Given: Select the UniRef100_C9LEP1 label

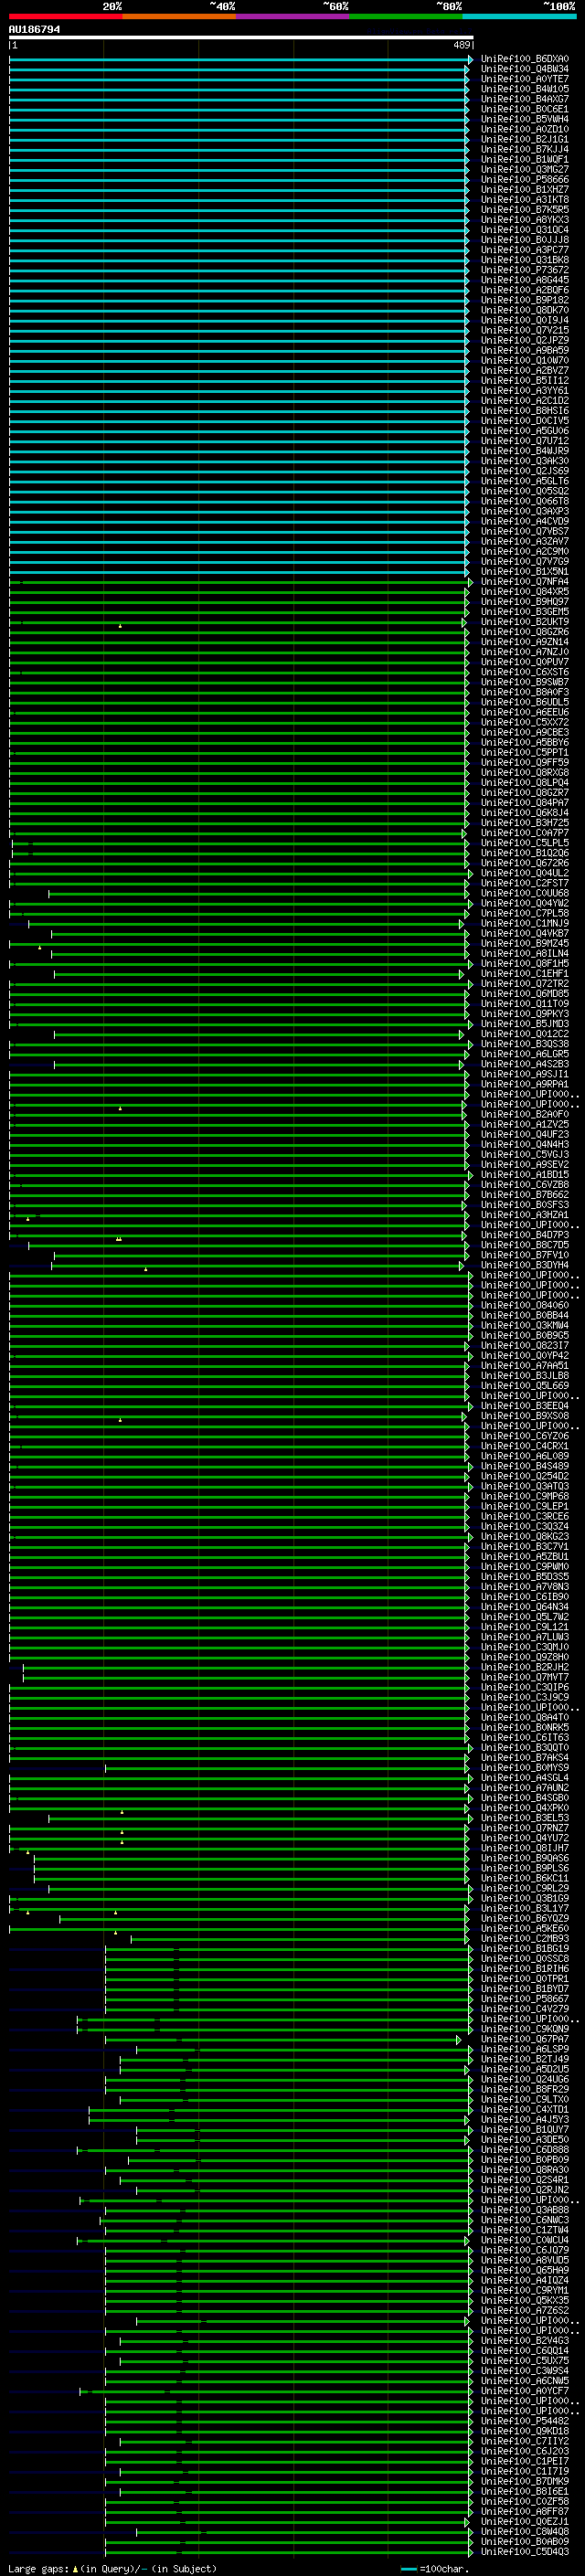Looking at the screenshot, I should coord(525,1507).
